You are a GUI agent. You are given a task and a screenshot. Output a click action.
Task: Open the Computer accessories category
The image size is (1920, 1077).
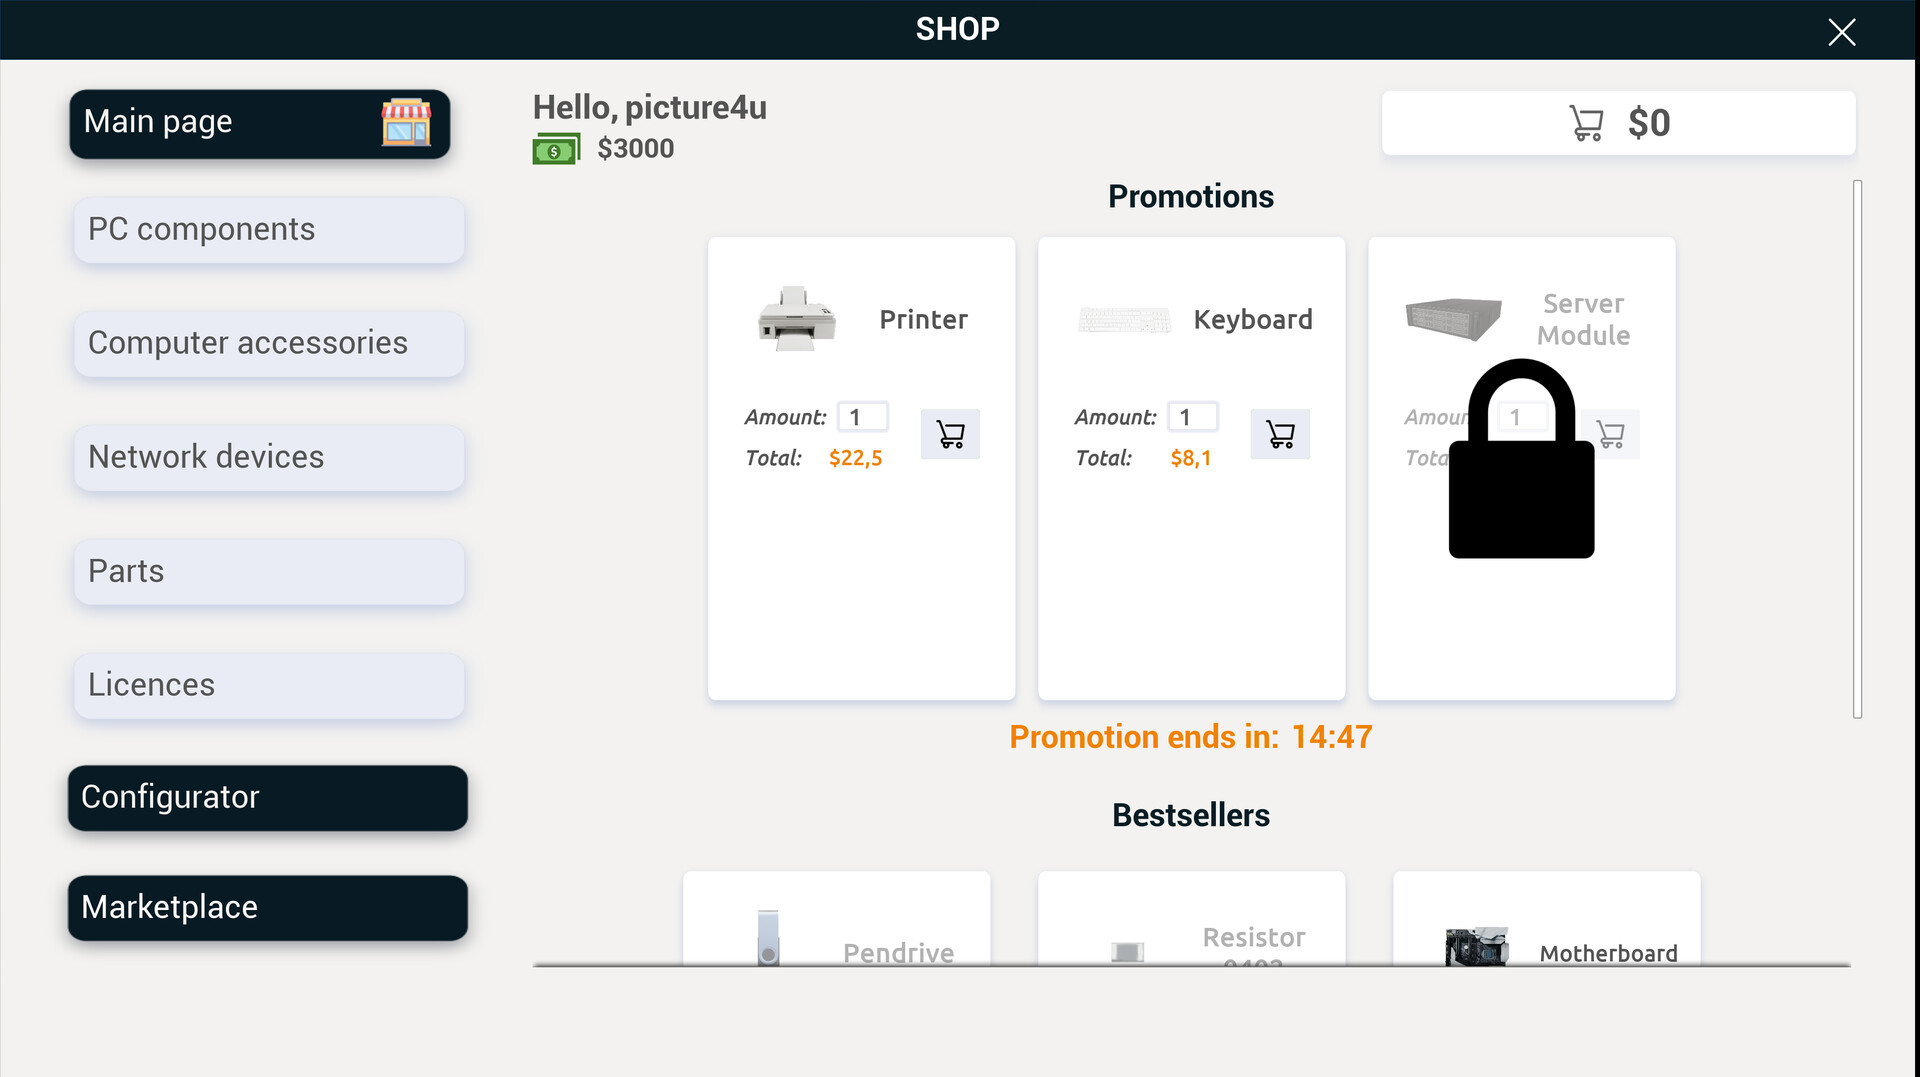(269, 343)
